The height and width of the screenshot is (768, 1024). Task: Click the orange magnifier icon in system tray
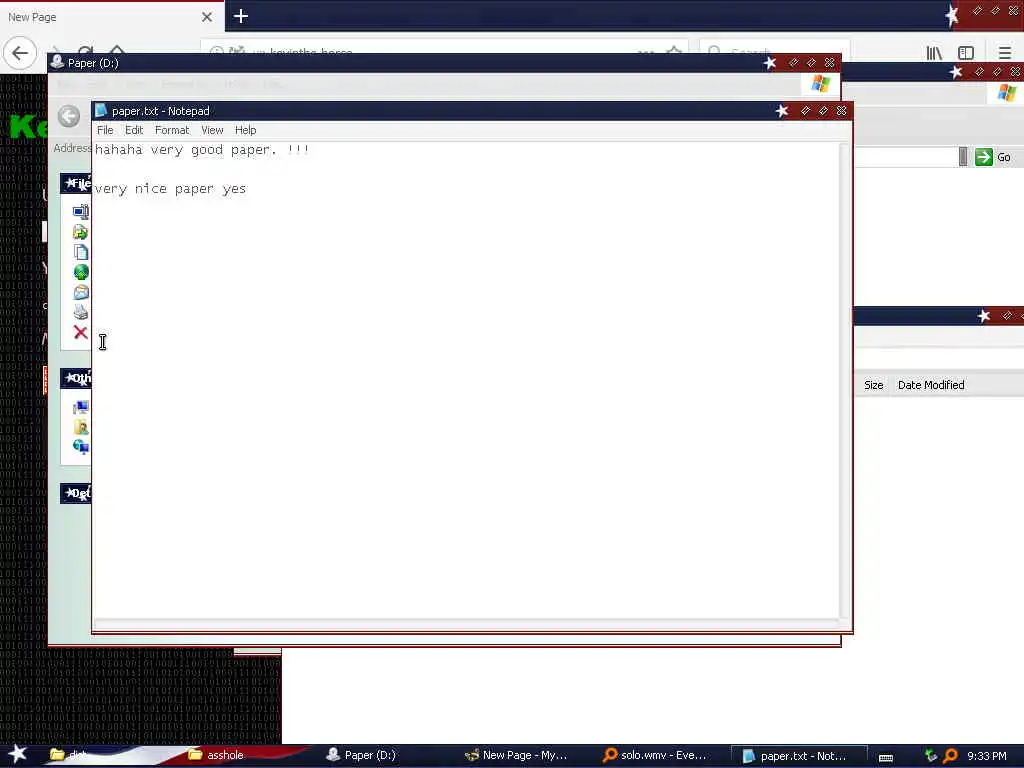(x=950, y=756)
